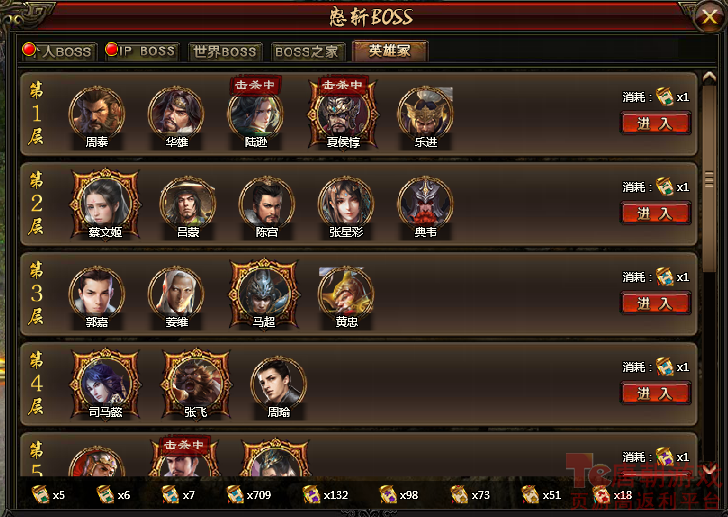This screenshot has width=728, height=517.
Task: Switch to the 世界BOSS tab
Action: pyautogui.click(x=225, y=52)
